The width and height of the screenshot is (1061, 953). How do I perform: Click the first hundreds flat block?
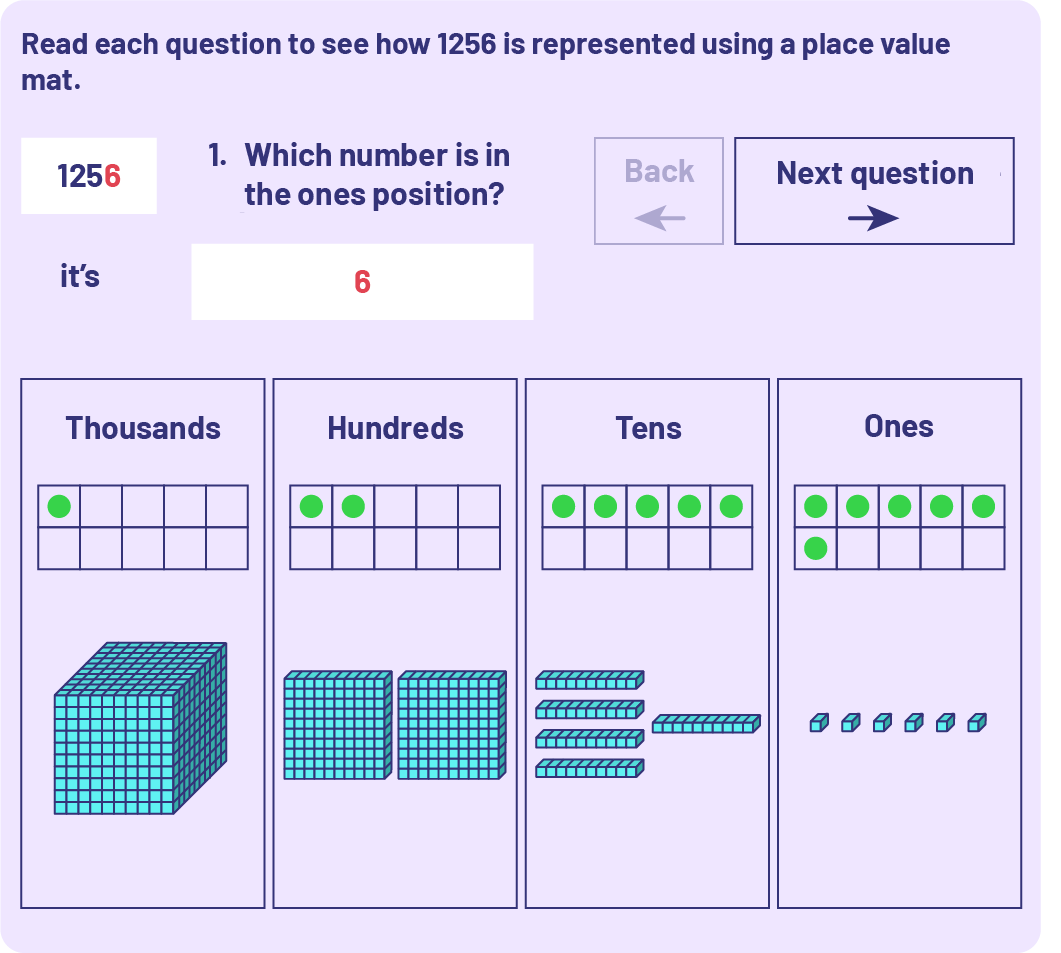click(337, 725)
